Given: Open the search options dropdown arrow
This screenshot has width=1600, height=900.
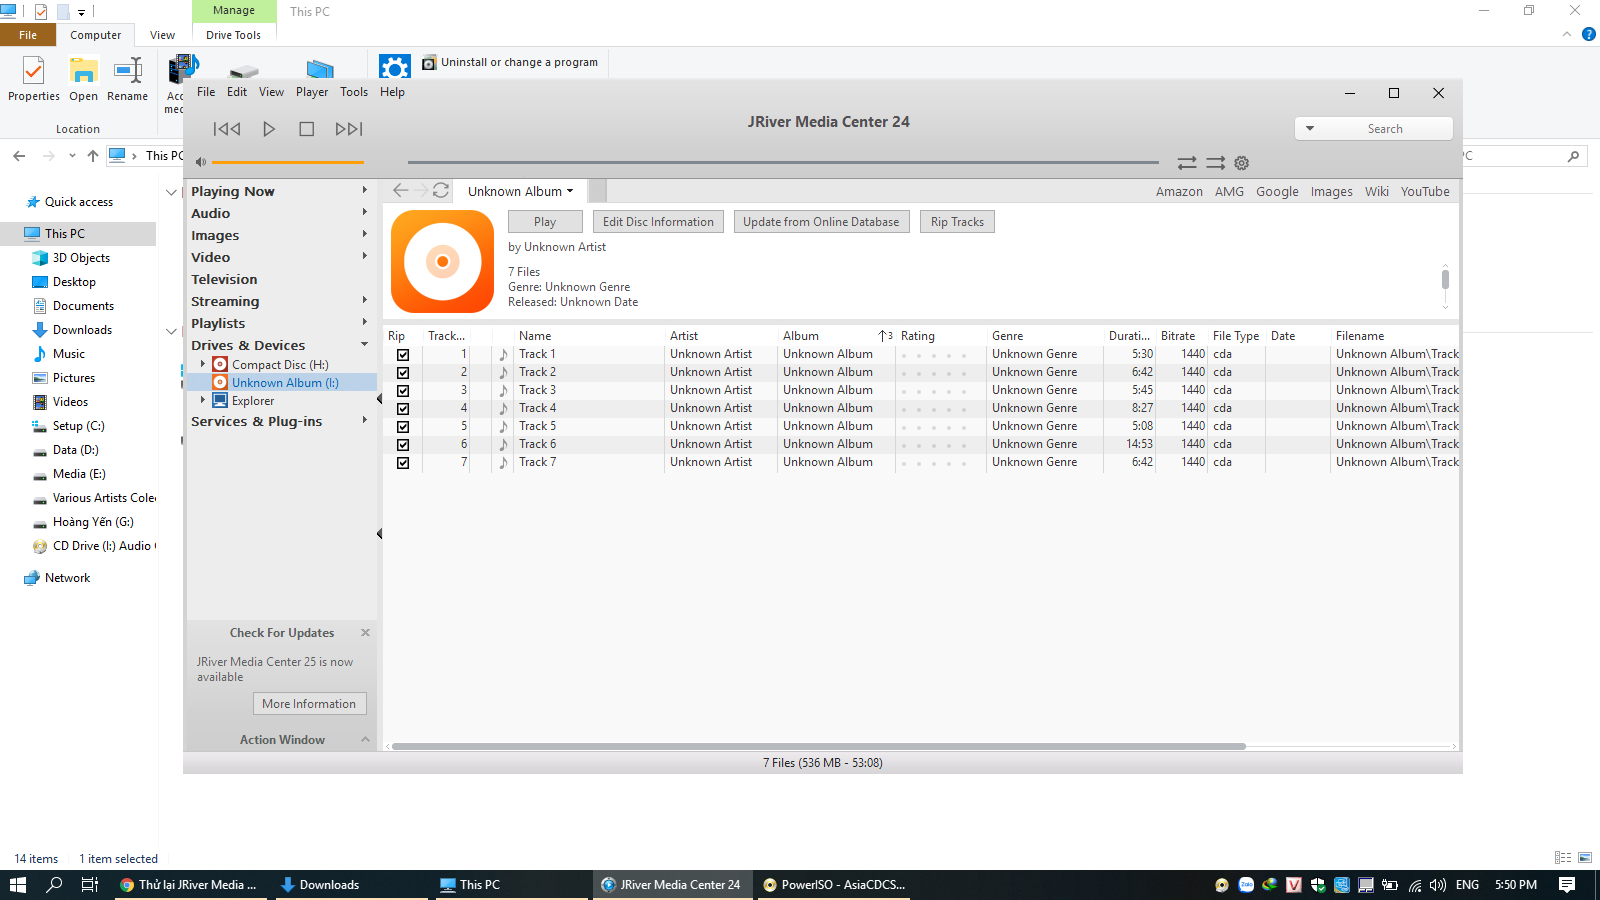Looking at the screenshot, I should (1310, 128).
